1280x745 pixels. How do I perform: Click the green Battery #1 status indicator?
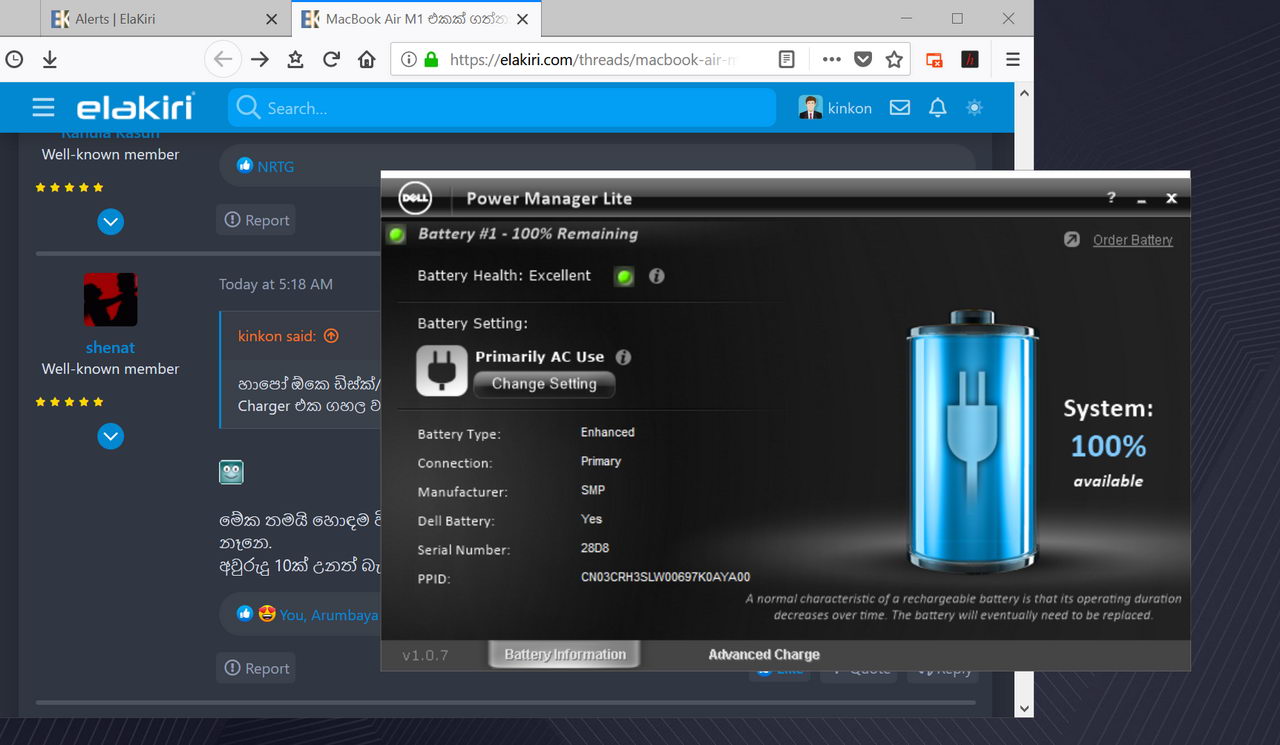pyautogui.click(x=397, y=235)
